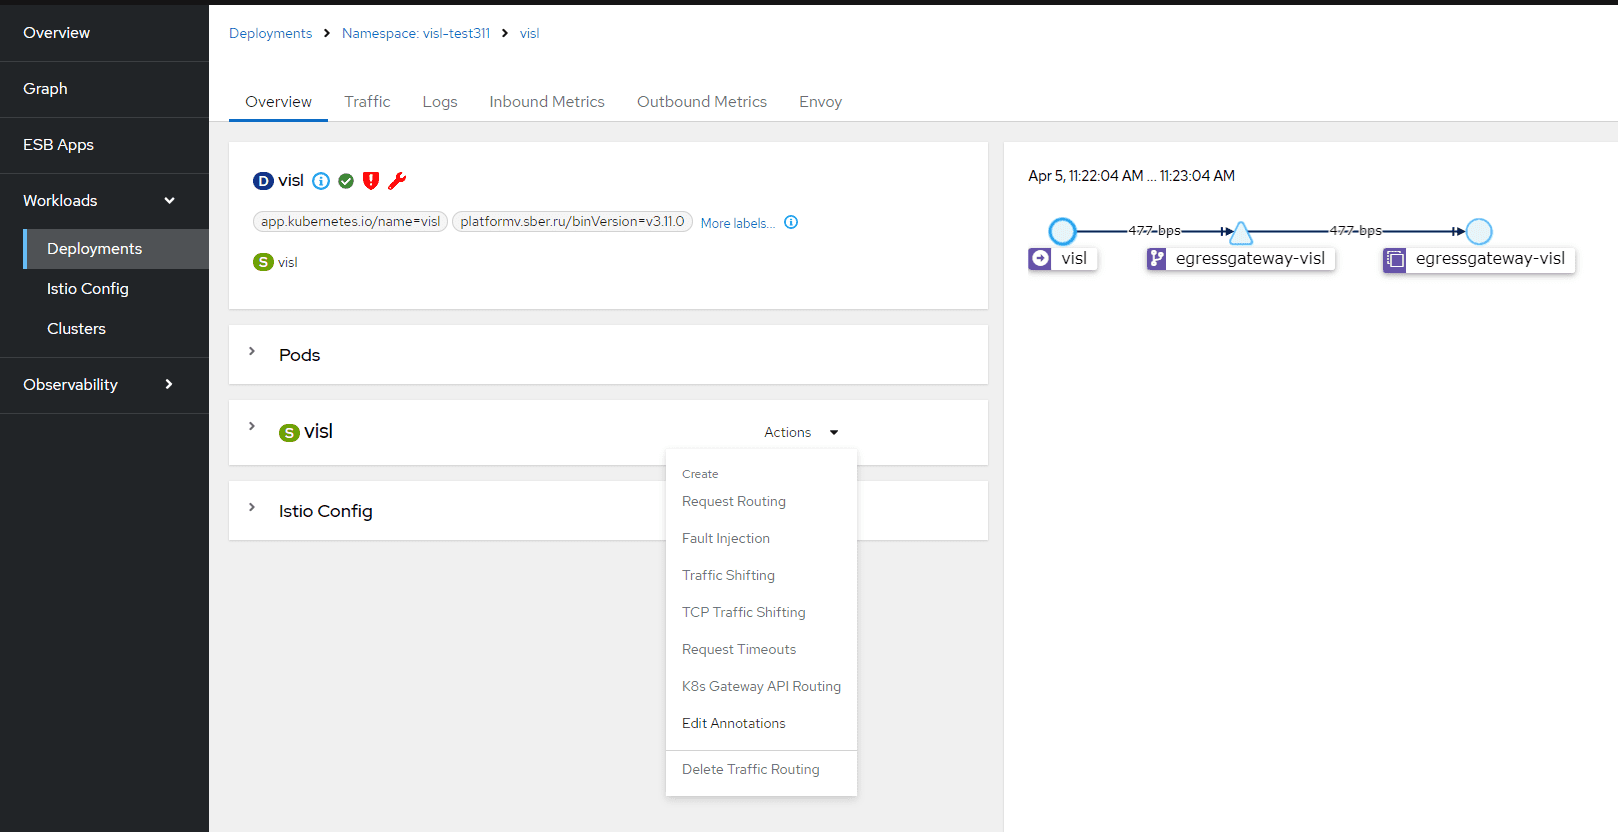Collapse the Workloads sidebar group
1618x832 pixels.
click(x=169, y=201)
